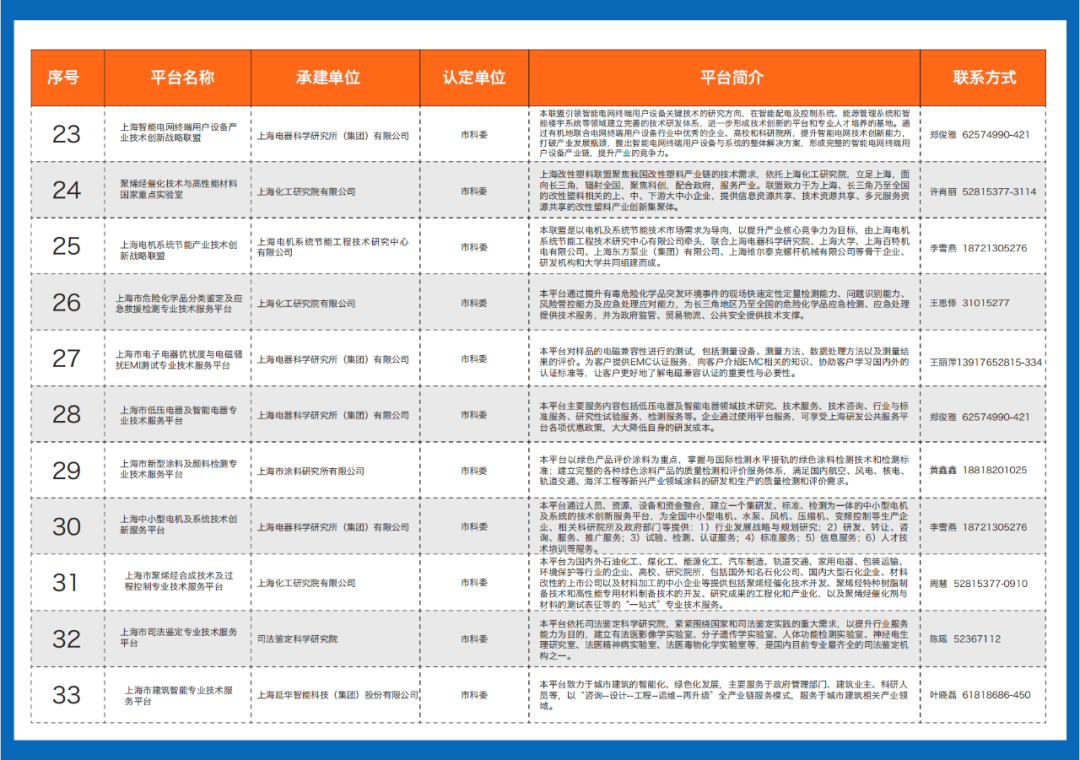Screen dimensions: 1080x760
Task: Click row number 27
Action: (66, 358)
